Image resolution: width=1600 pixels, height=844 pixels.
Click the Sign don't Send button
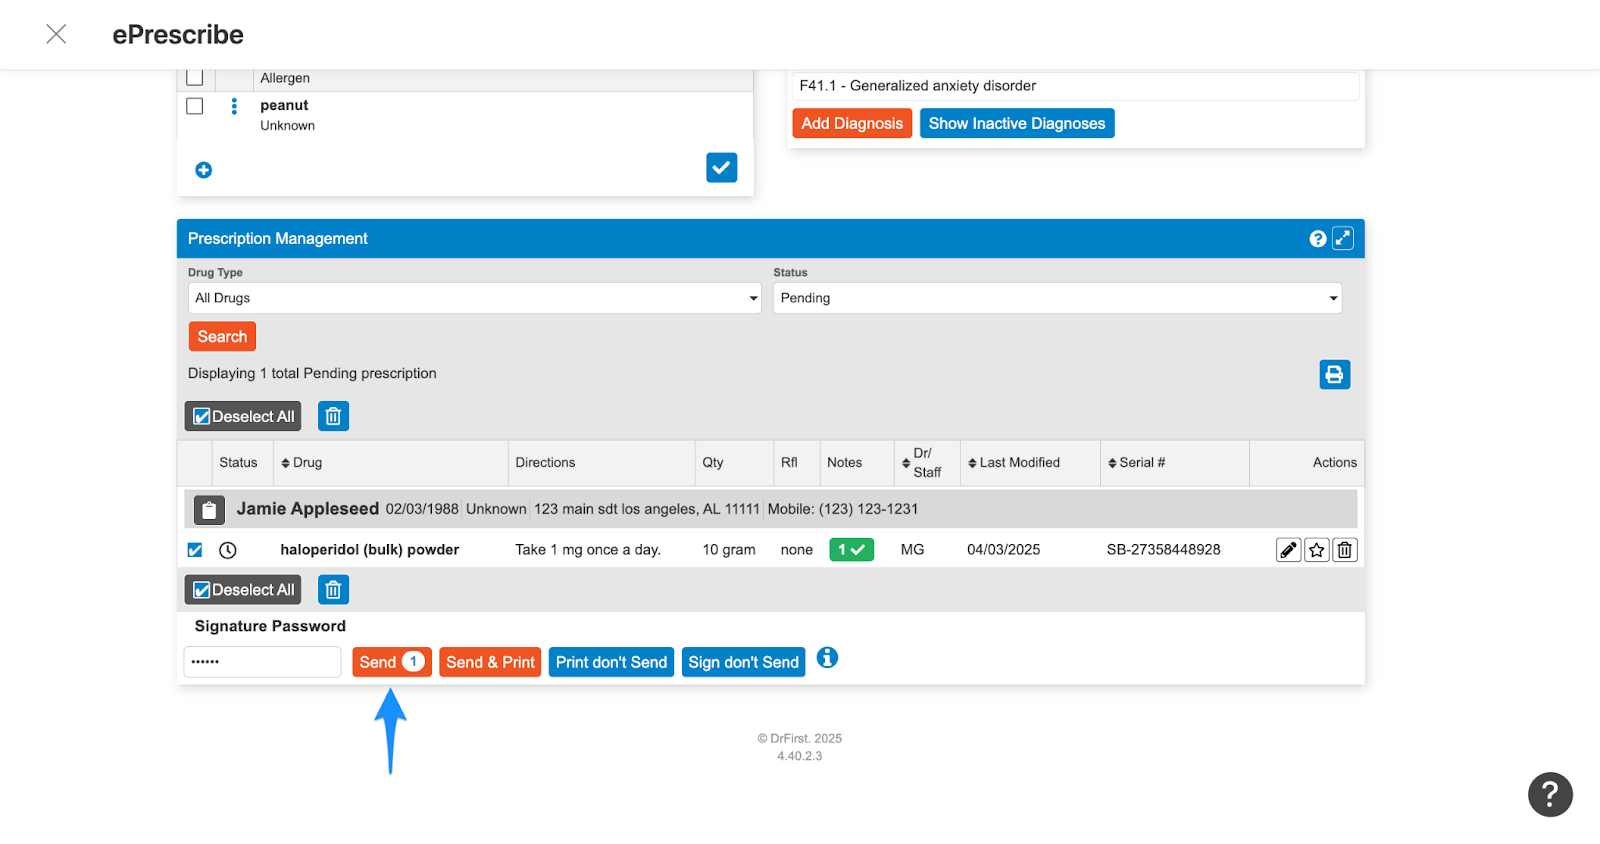coord(743,662)
